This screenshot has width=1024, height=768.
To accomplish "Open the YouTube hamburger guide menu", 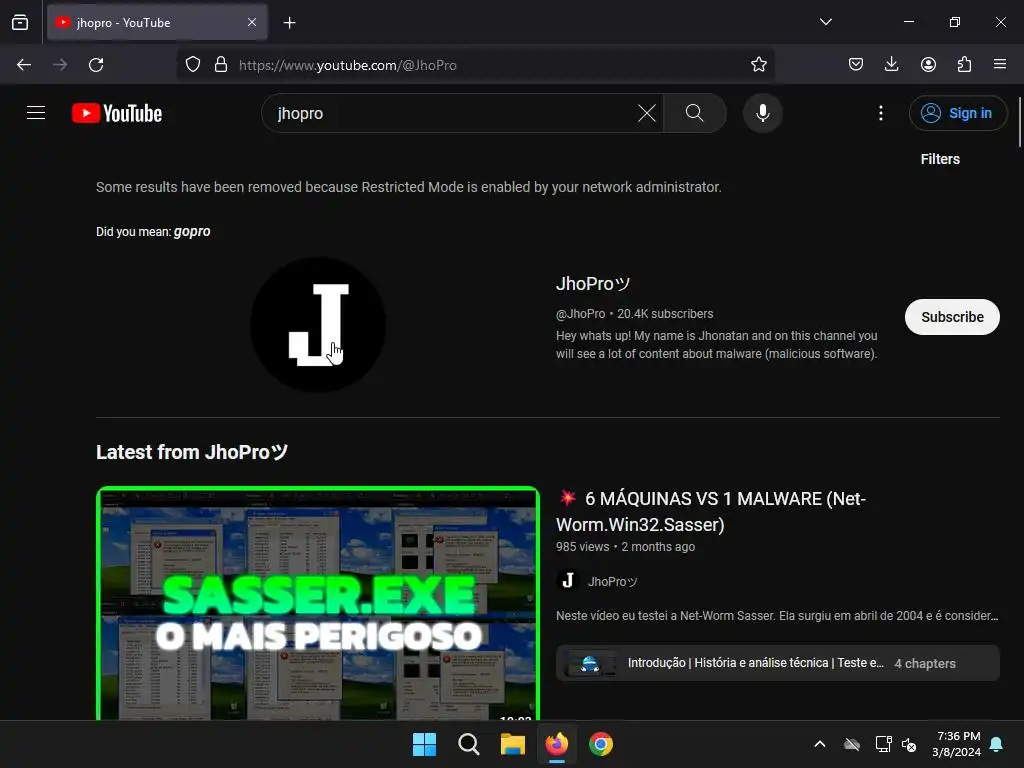I will [36, 113].
